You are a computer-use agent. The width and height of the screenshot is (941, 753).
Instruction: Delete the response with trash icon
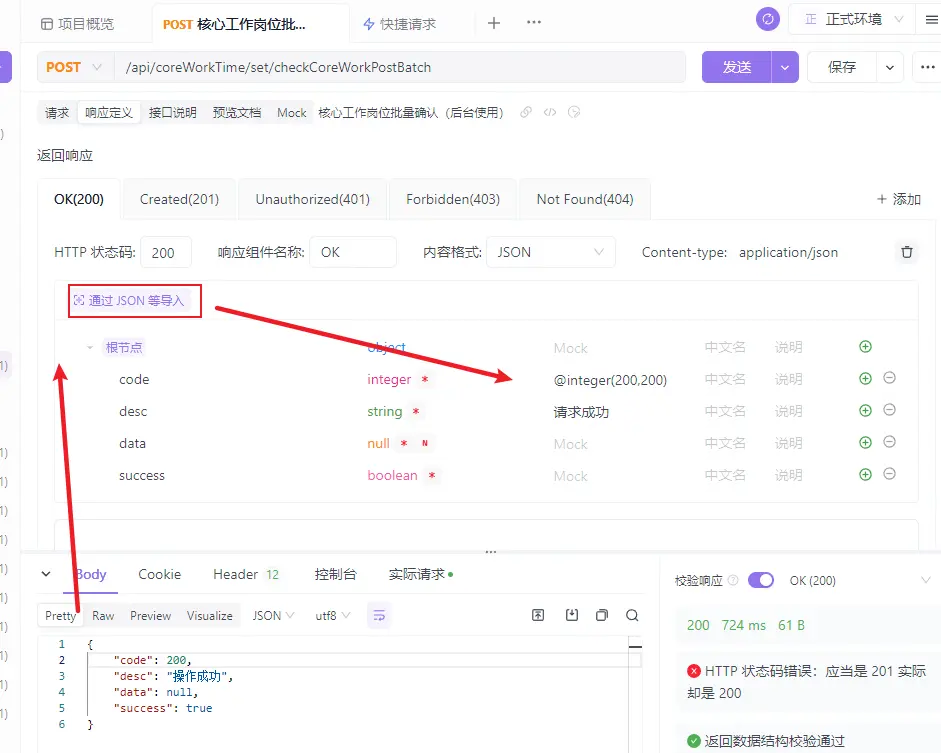[907, 252]
